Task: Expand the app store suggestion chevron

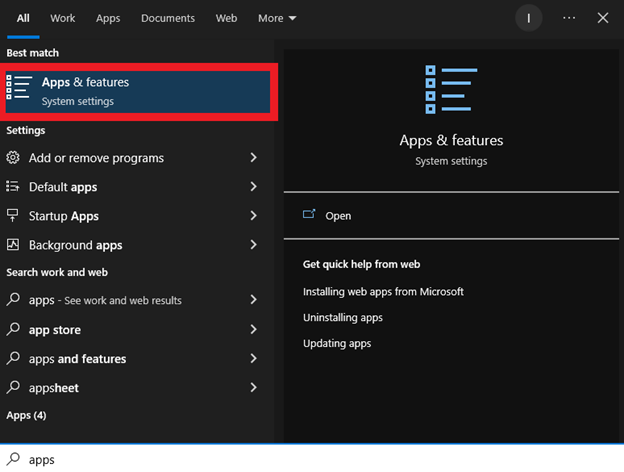Action: [254, 329]
